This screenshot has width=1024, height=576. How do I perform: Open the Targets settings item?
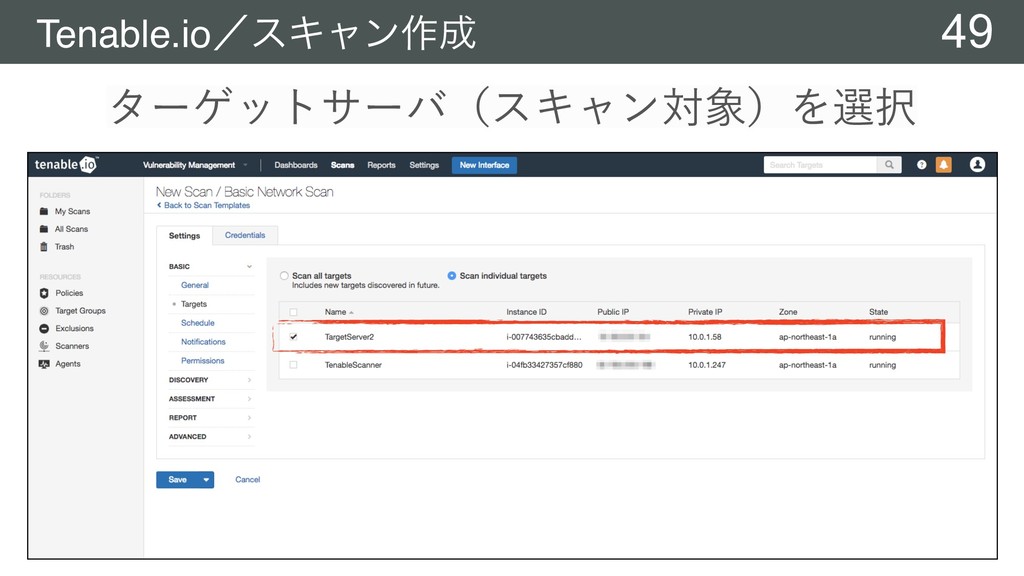[194, 304]
